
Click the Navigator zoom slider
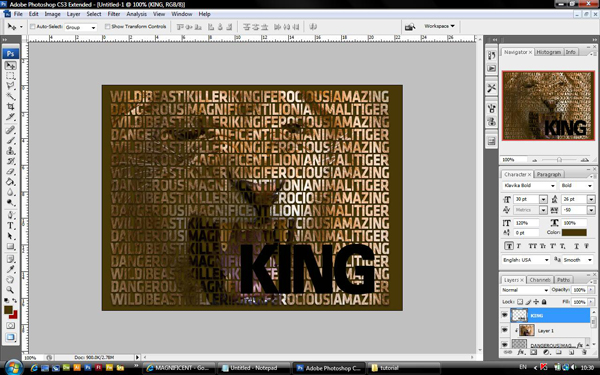559,160
